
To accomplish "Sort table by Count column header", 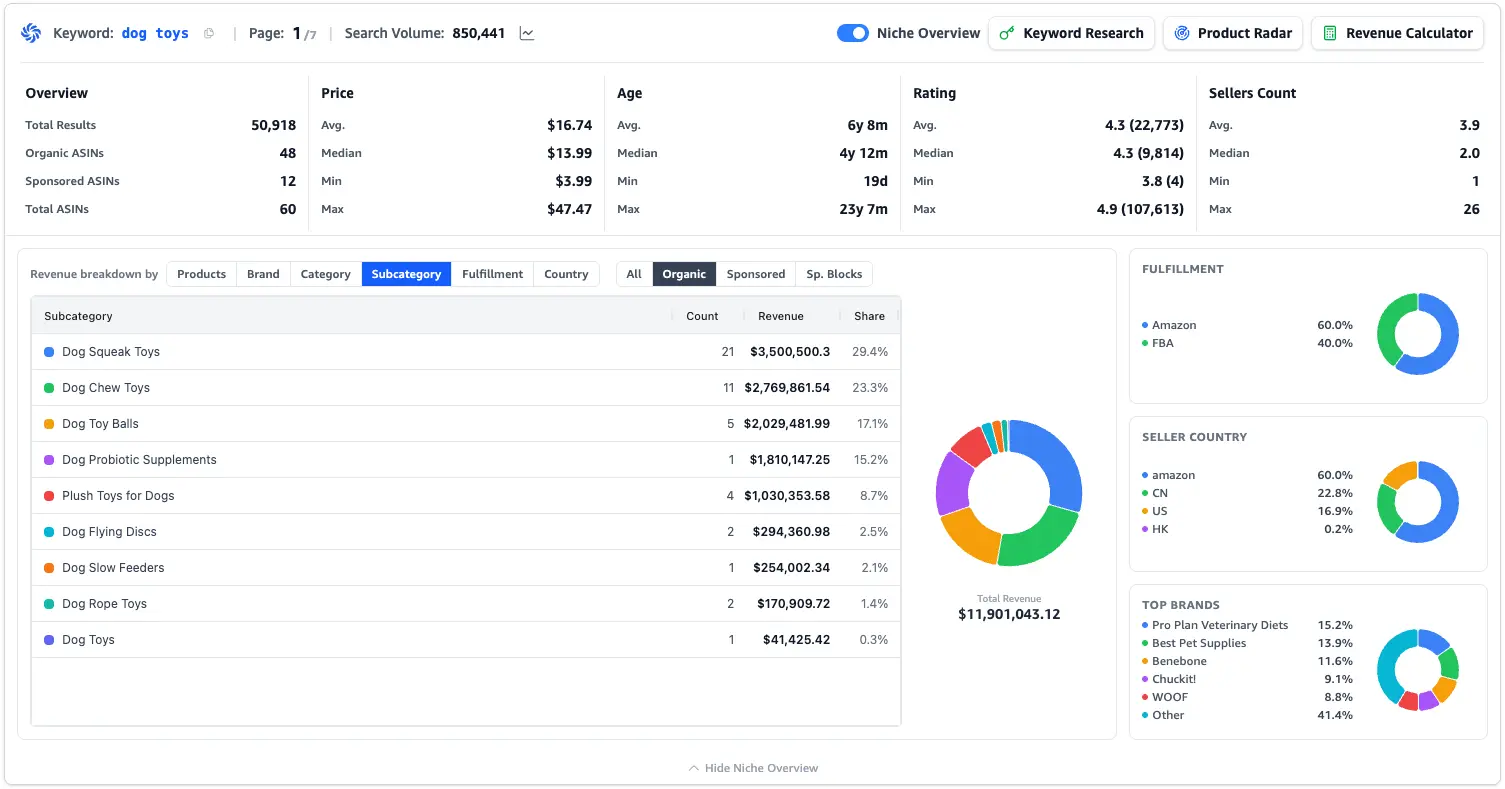I will (702, 316).
